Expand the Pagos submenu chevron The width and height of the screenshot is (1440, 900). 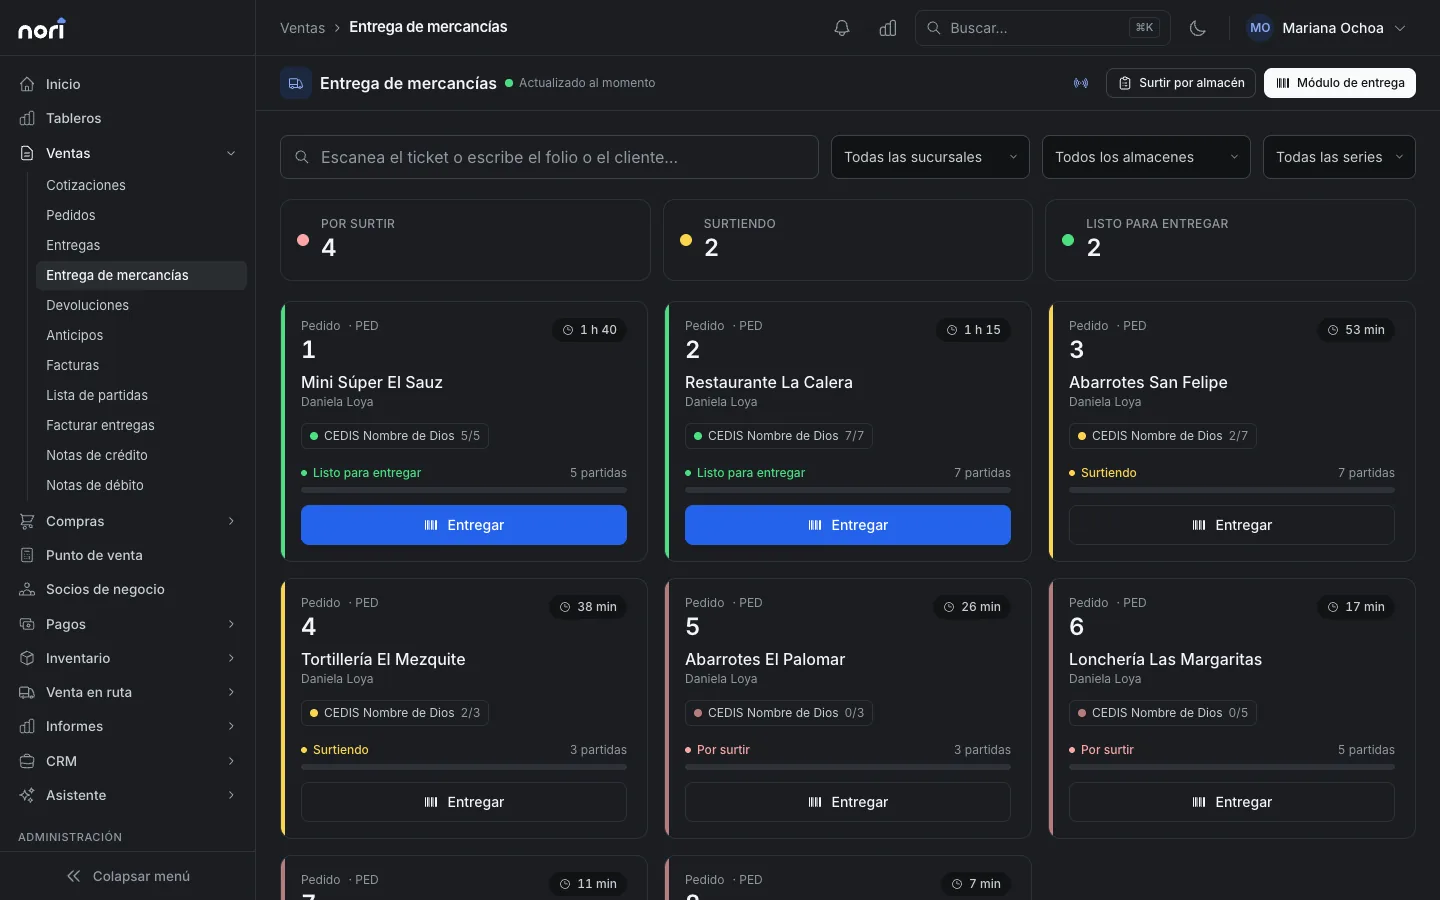[x=231, y=624]
